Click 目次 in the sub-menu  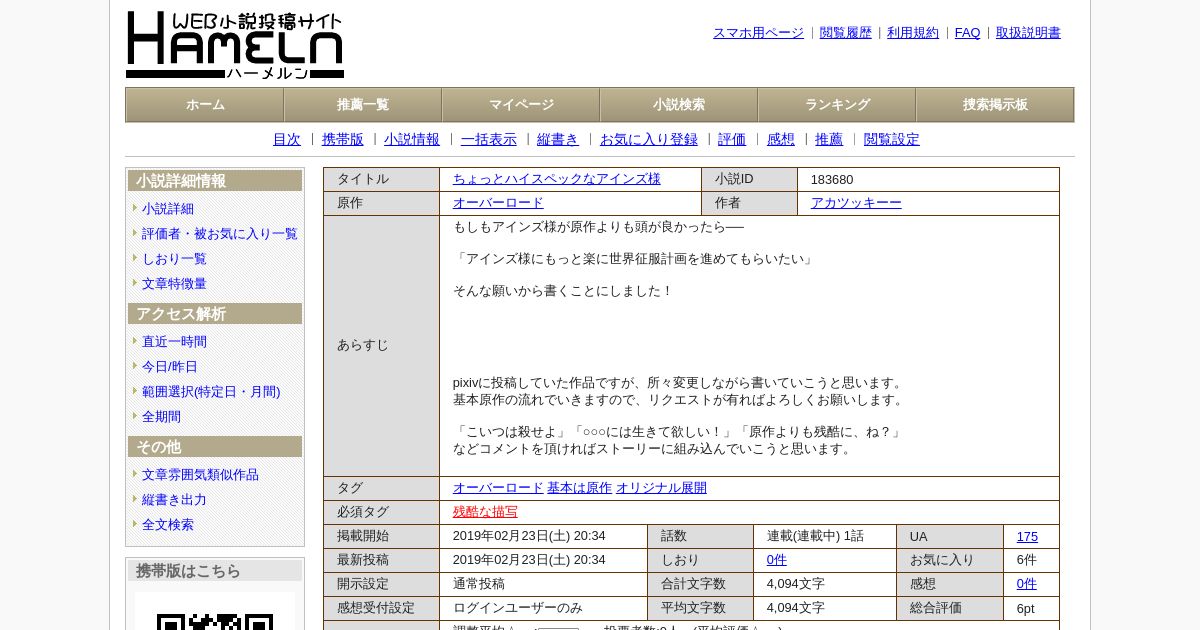tap(287, 140)
